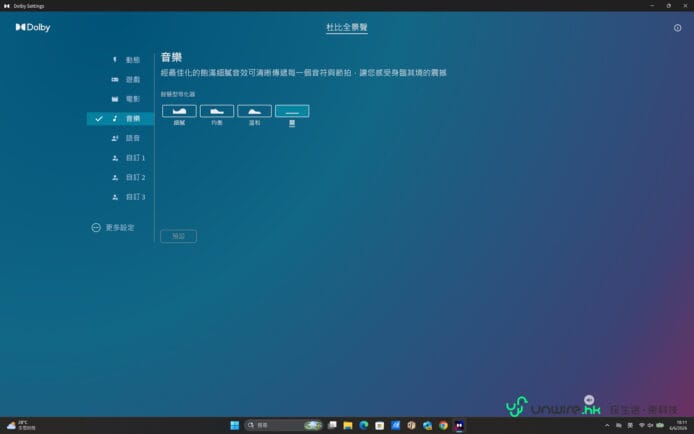Open the Windows Start menu

pyautogui.click(x=235, y=425)
